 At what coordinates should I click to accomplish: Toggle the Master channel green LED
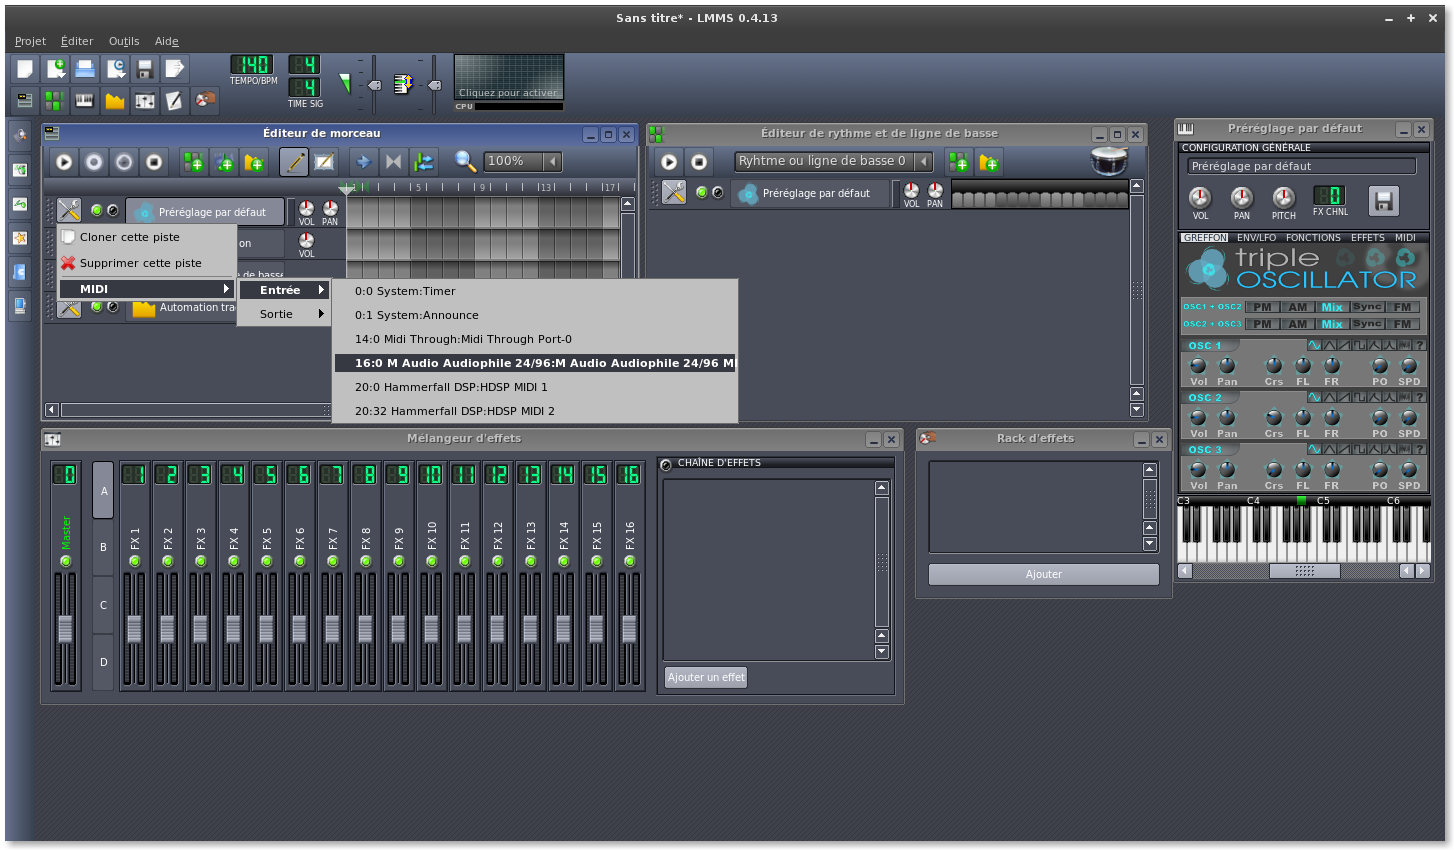point(66,562)
